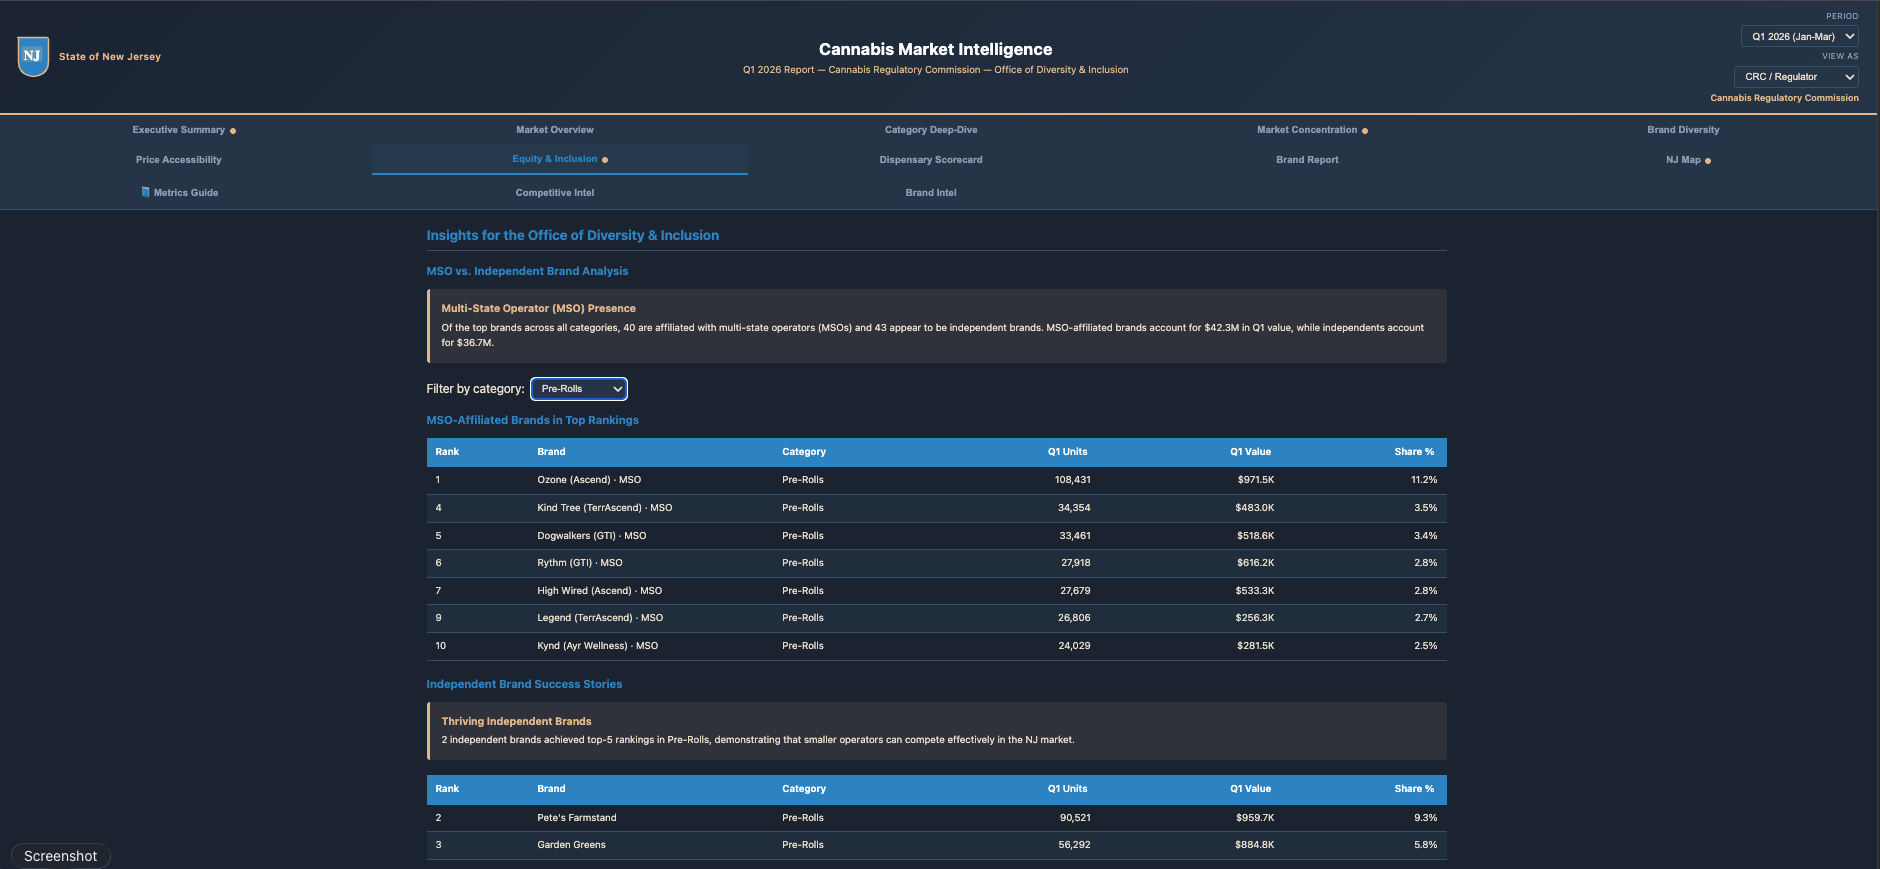Click the Garden Greens brand cell

pyautogui.click(x=571, y=845)
